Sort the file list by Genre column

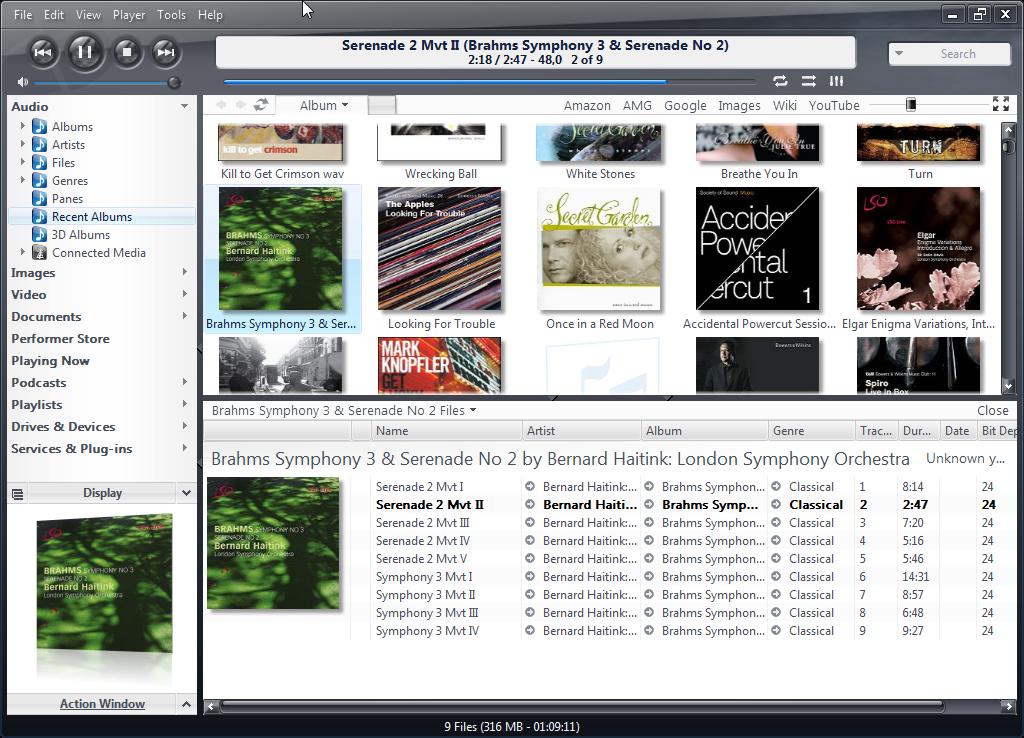tap(811, 430)
